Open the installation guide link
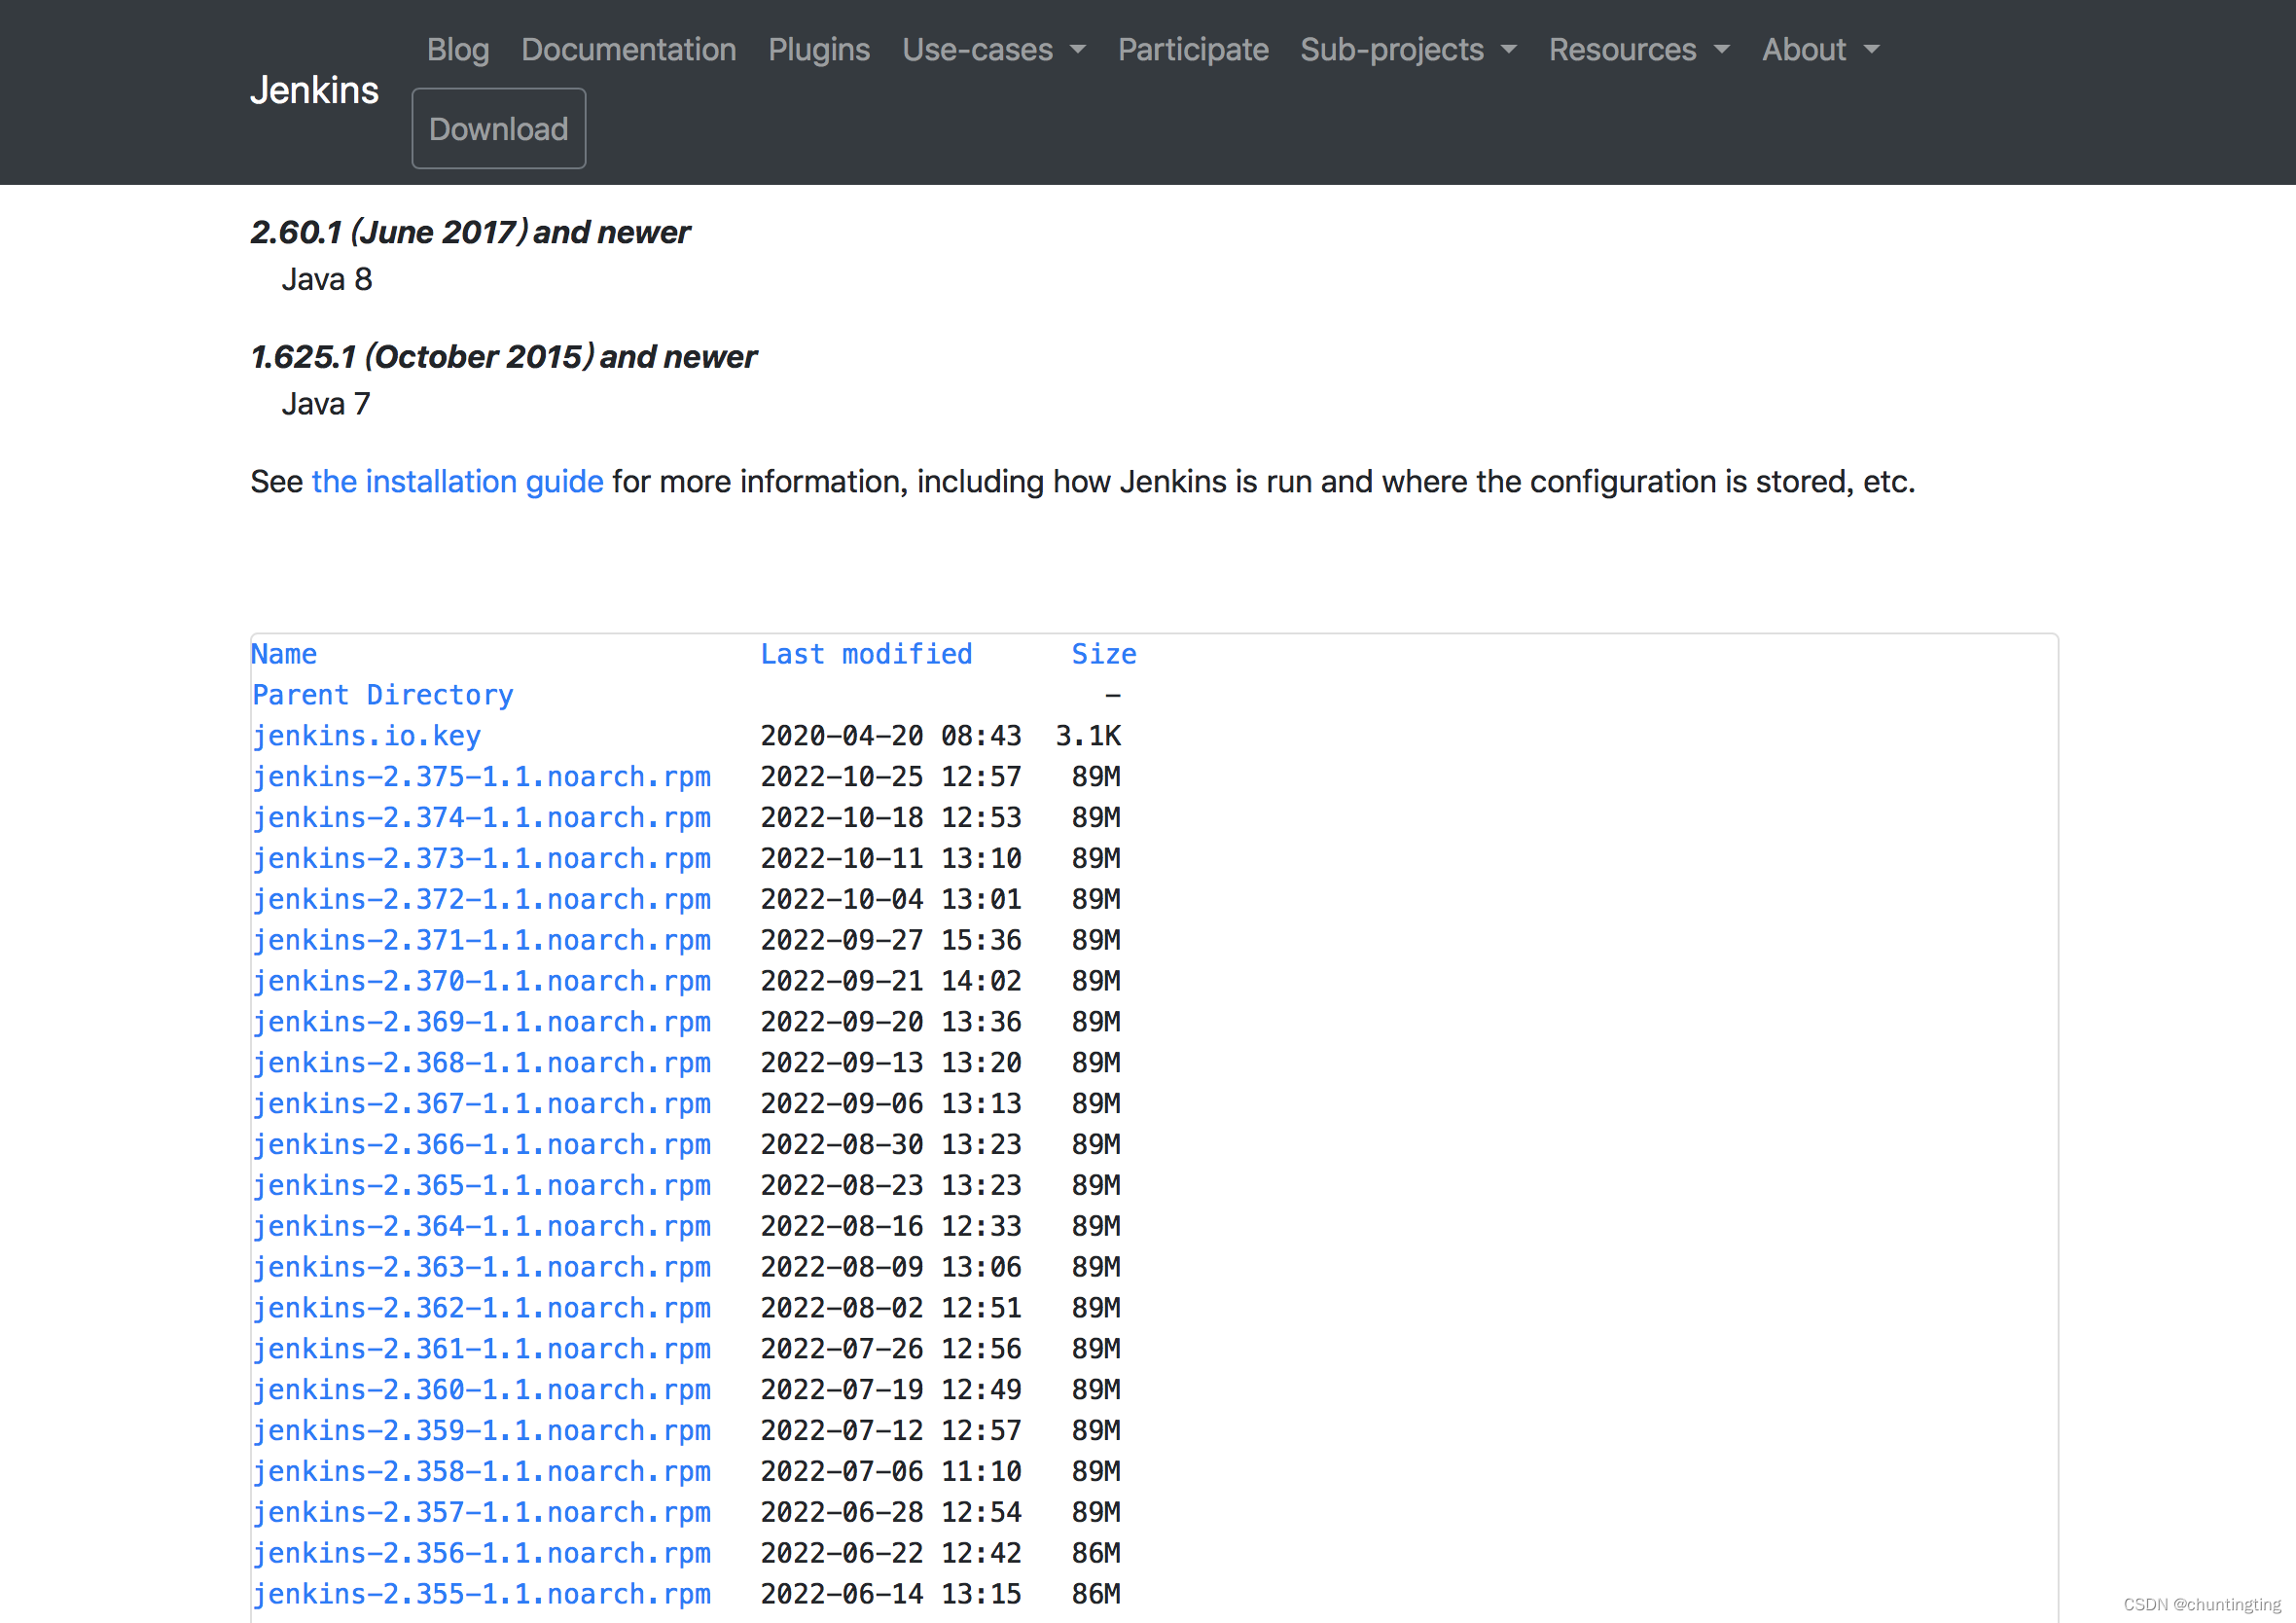Image resolution: width=2296 pixels, height=1623 pixels. pyautogui.click(x=458, y=482)
